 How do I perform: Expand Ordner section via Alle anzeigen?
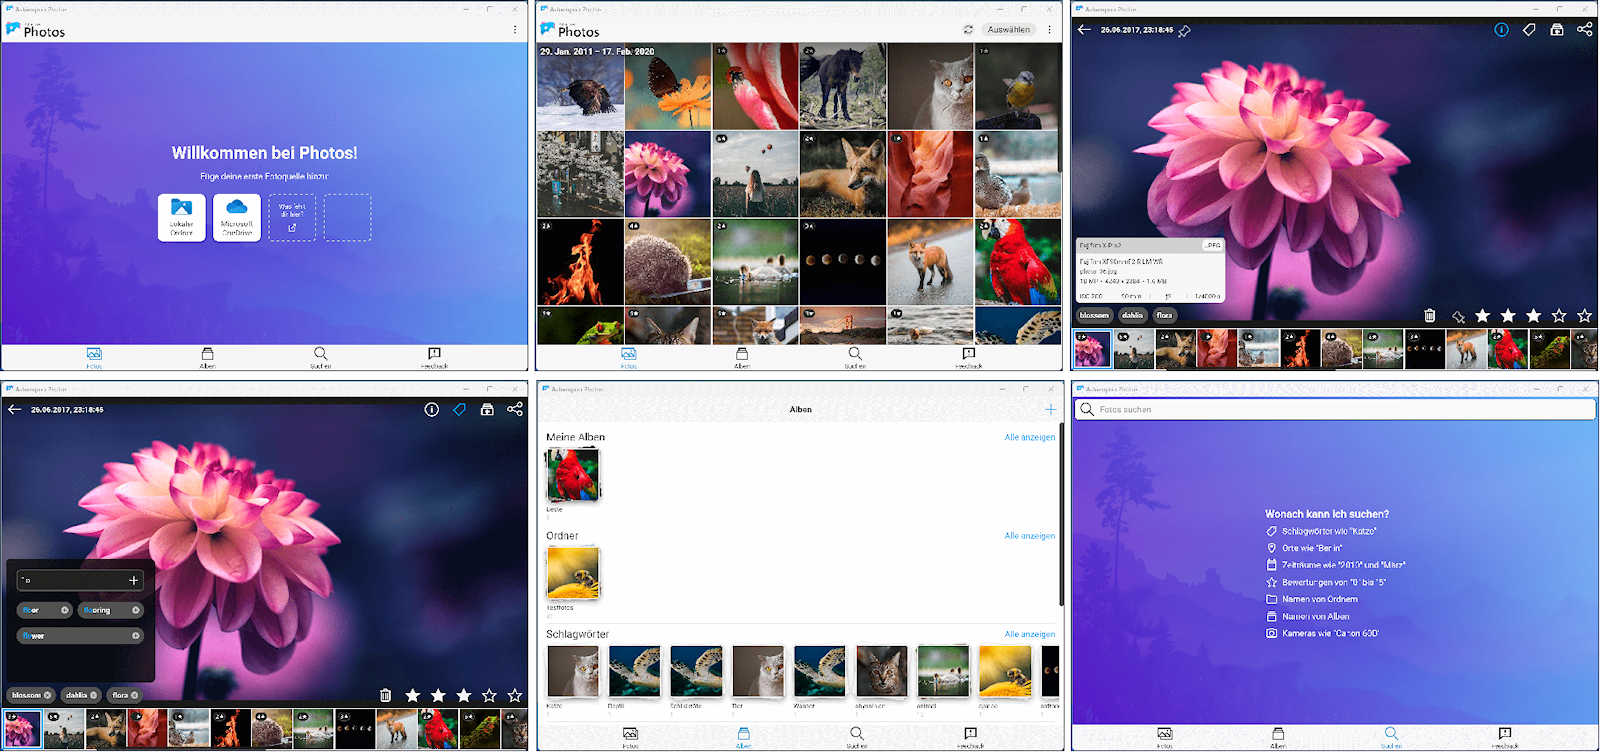pos(1029,536)
